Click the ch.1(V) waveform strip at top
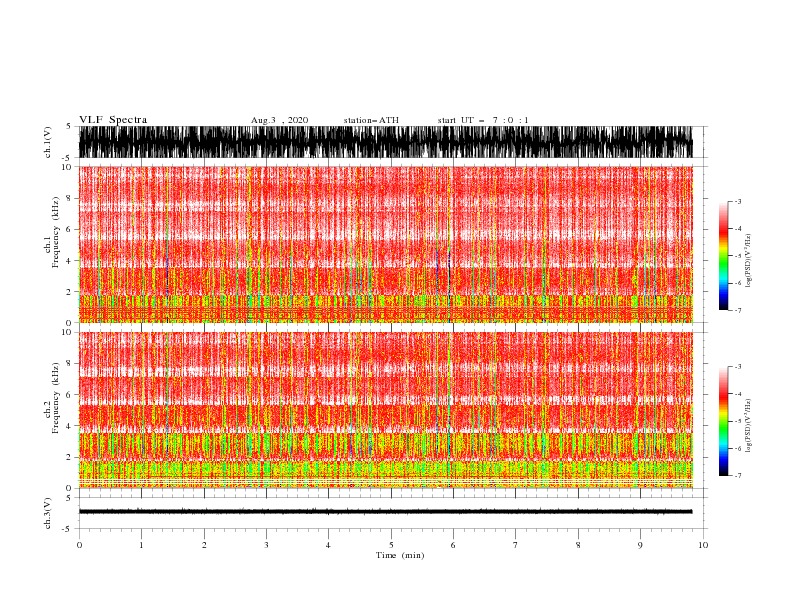Viewport: 792px width, 612px height. 385,142
